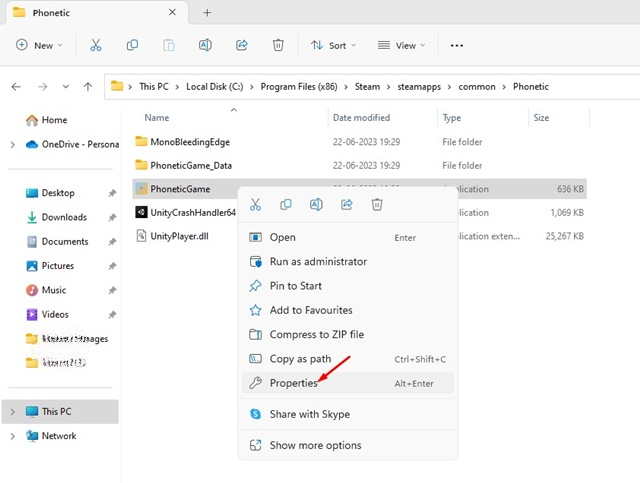Choose Run as administrator
Image resolution: width=640 pixels, height=483 pixels.
tap(347, 262)
